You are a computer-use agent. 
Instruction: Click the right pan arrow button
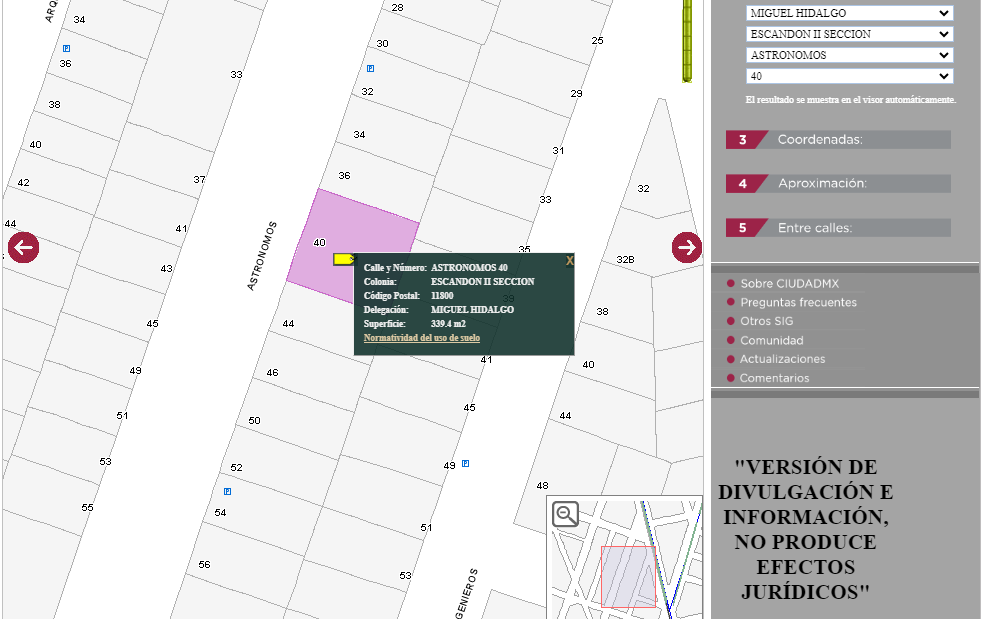(x=687, y=247)
